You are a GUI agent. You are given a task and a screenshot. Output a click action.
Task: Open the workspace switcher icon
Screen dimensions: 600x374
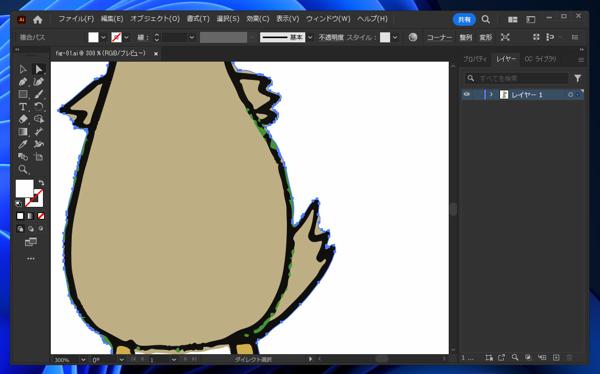point(530,20)
